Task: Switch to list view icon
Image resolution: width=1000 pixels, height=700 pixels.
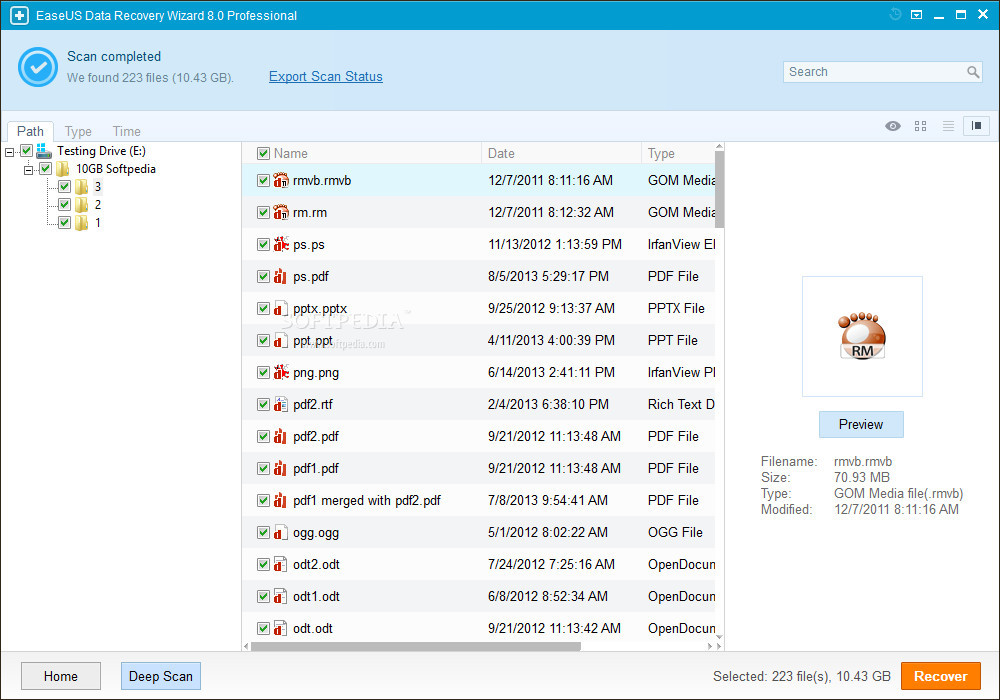Action: click(948, 126)
